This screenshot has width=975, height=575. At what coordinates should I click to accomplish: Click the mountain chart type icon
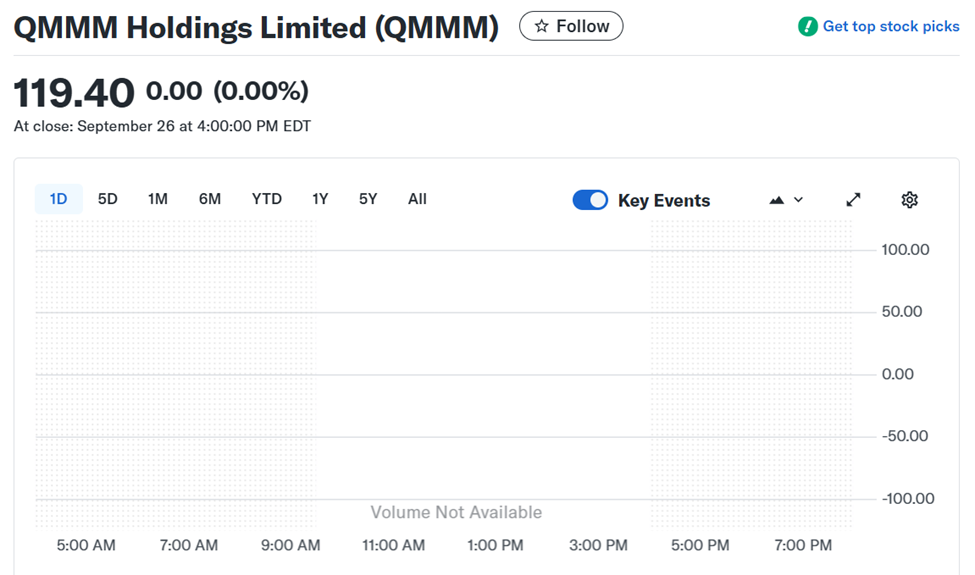click(777, 200)
